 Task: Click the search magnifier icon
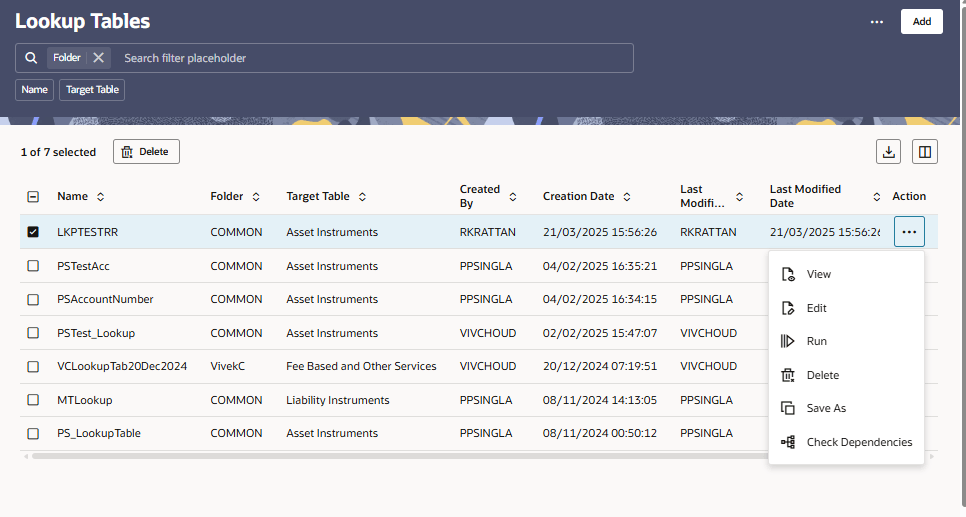click(31, 58)
